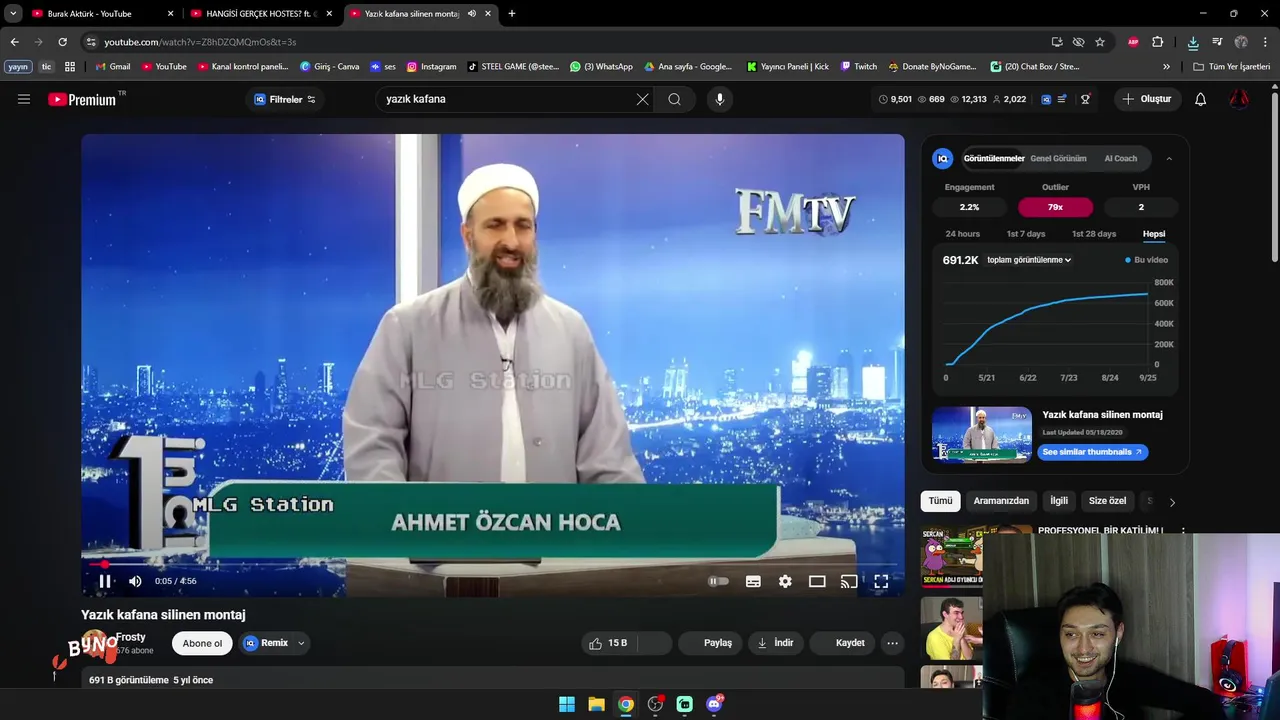The image size is (1280, 720).
Task: Click the magnifier search button
Action: (x=675, y=99)
